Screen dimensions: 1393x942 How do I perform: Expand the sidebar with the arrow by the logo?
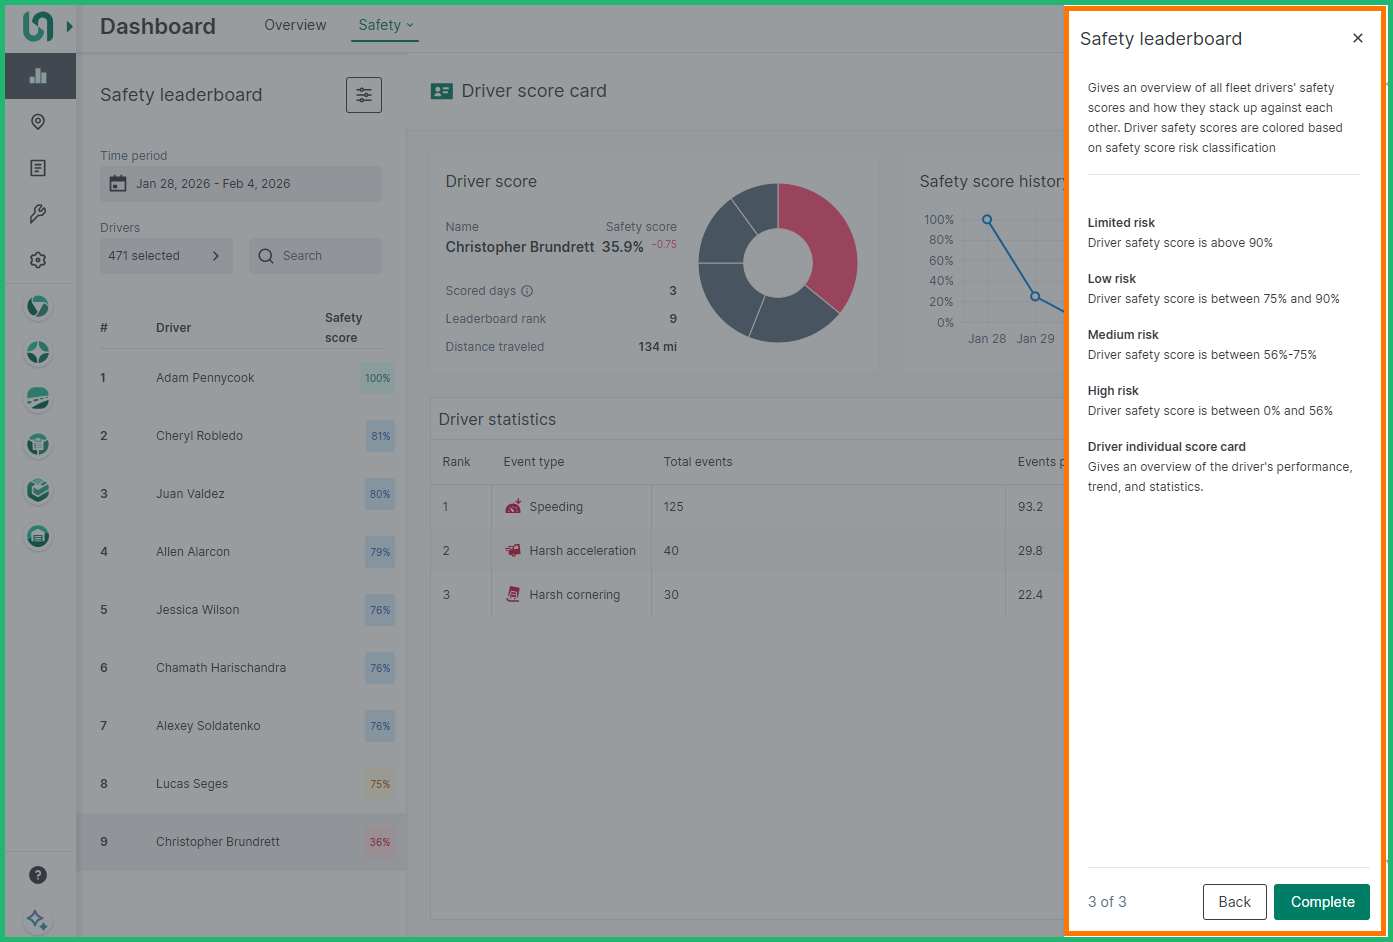pyautogui.click(x=69, y=26)
